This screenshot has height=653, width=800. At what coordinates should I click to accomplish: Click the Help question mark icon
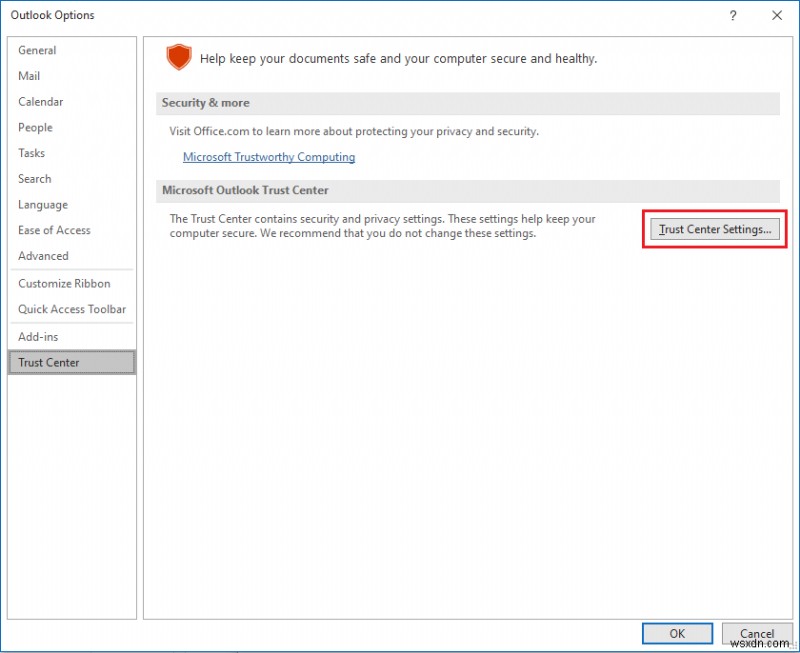[733, 15]
